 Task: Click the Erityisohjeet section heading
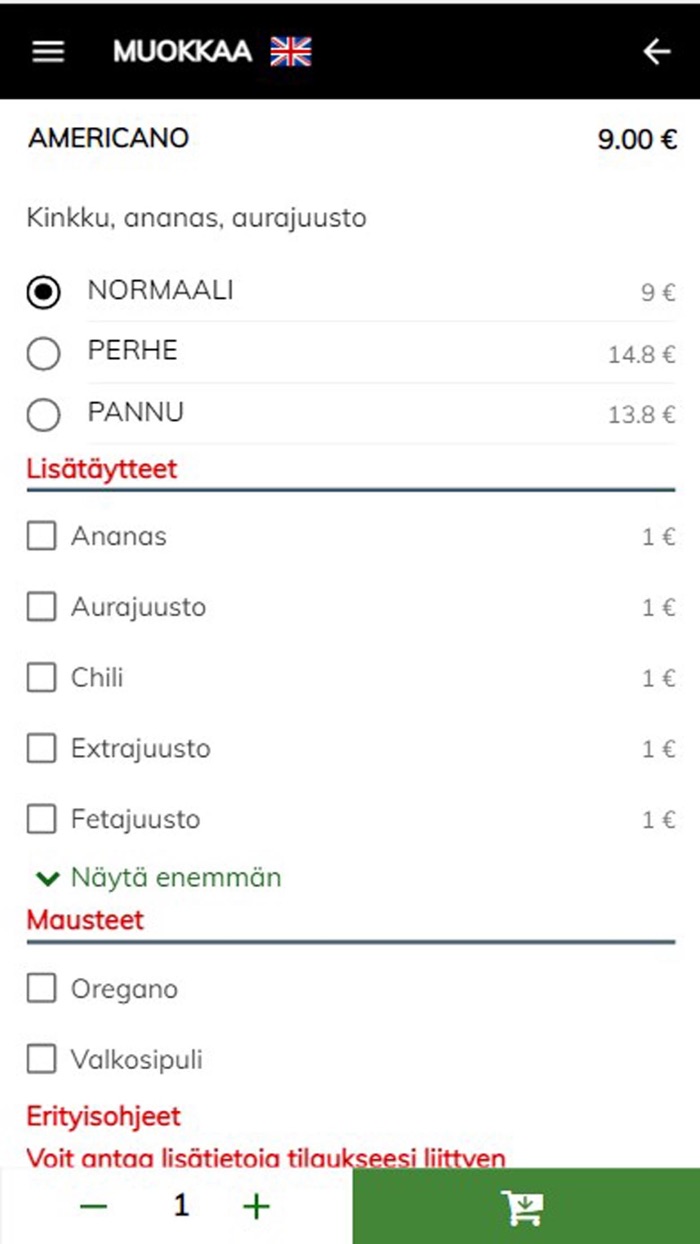pyautogui.click(x=103, y=1116)
